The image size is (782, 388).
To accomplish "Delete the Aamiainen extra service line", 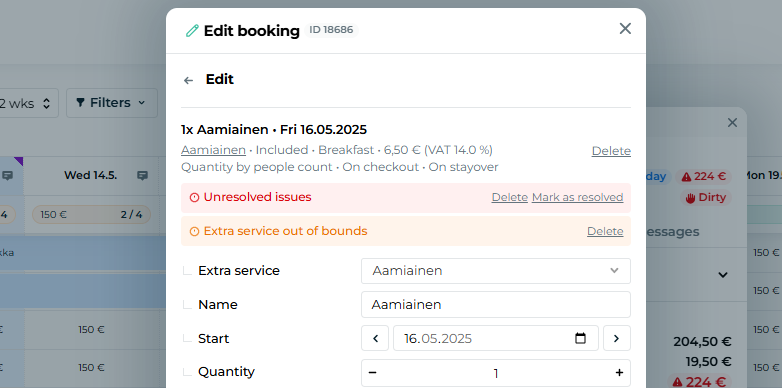I will pos(611,151).
